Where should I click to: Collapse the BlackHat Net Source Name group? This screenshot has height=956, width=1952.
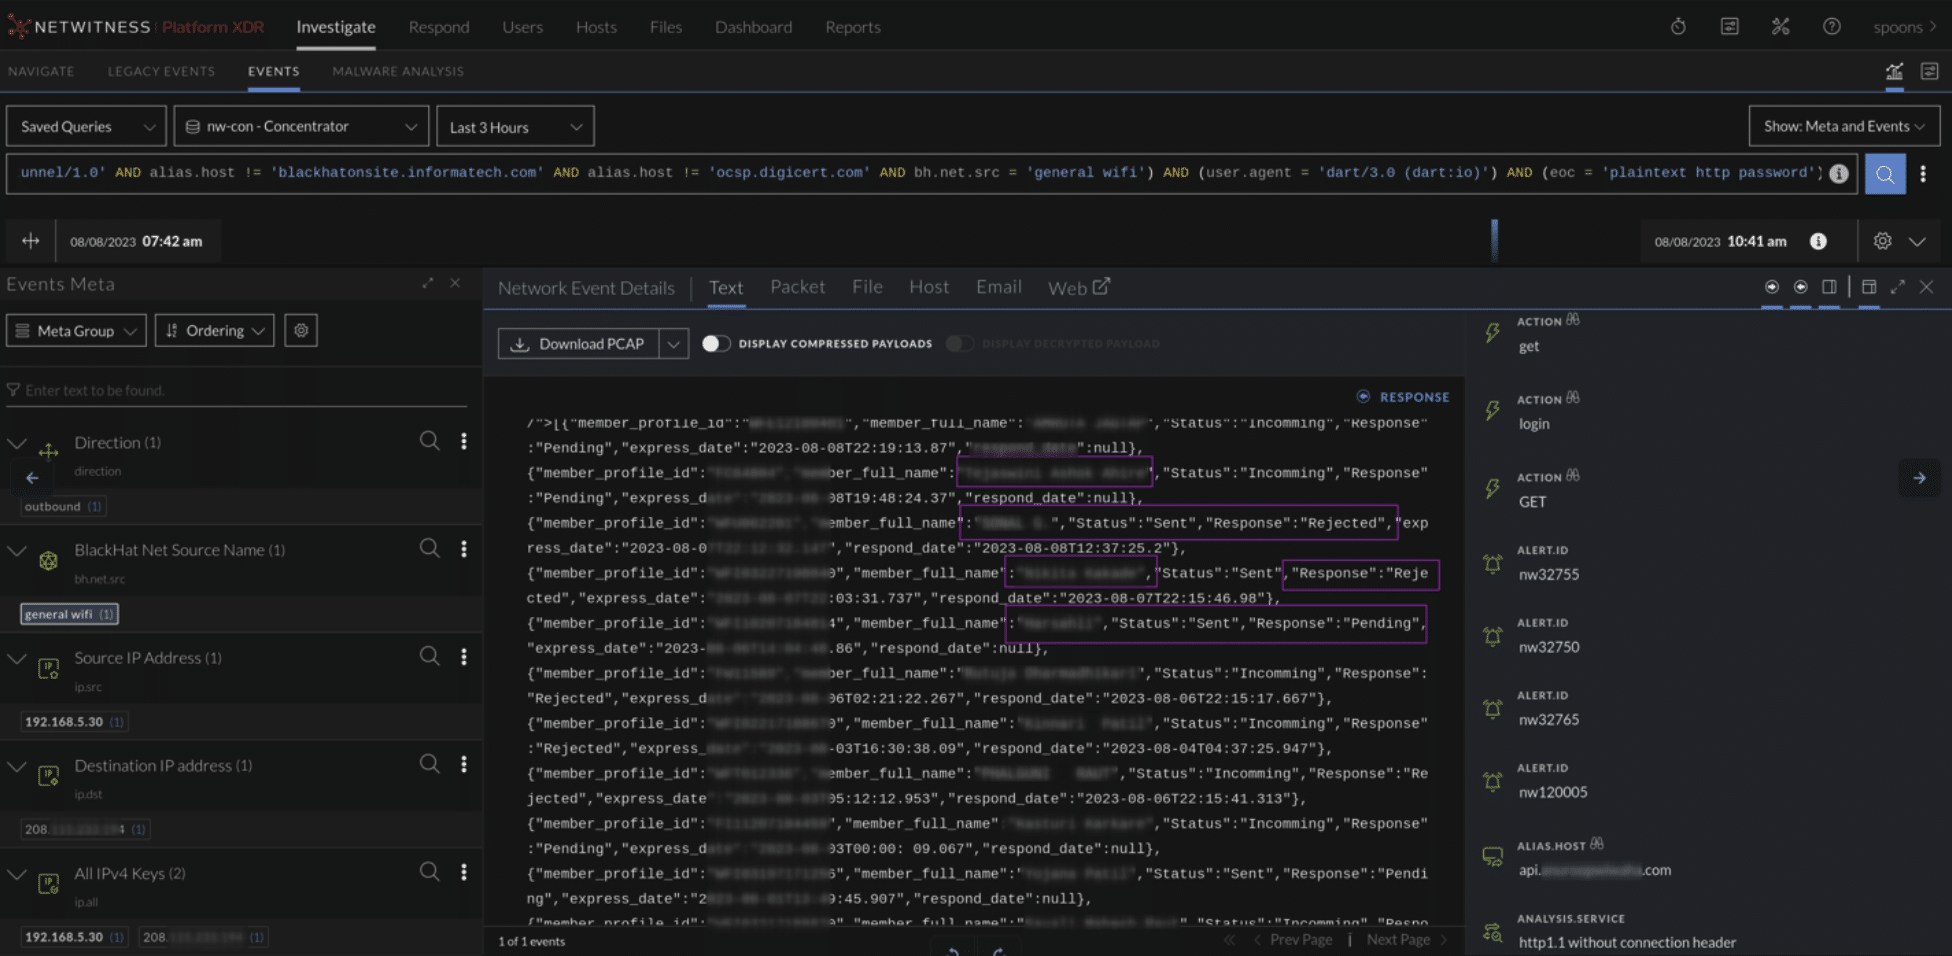tap(17, 550)
